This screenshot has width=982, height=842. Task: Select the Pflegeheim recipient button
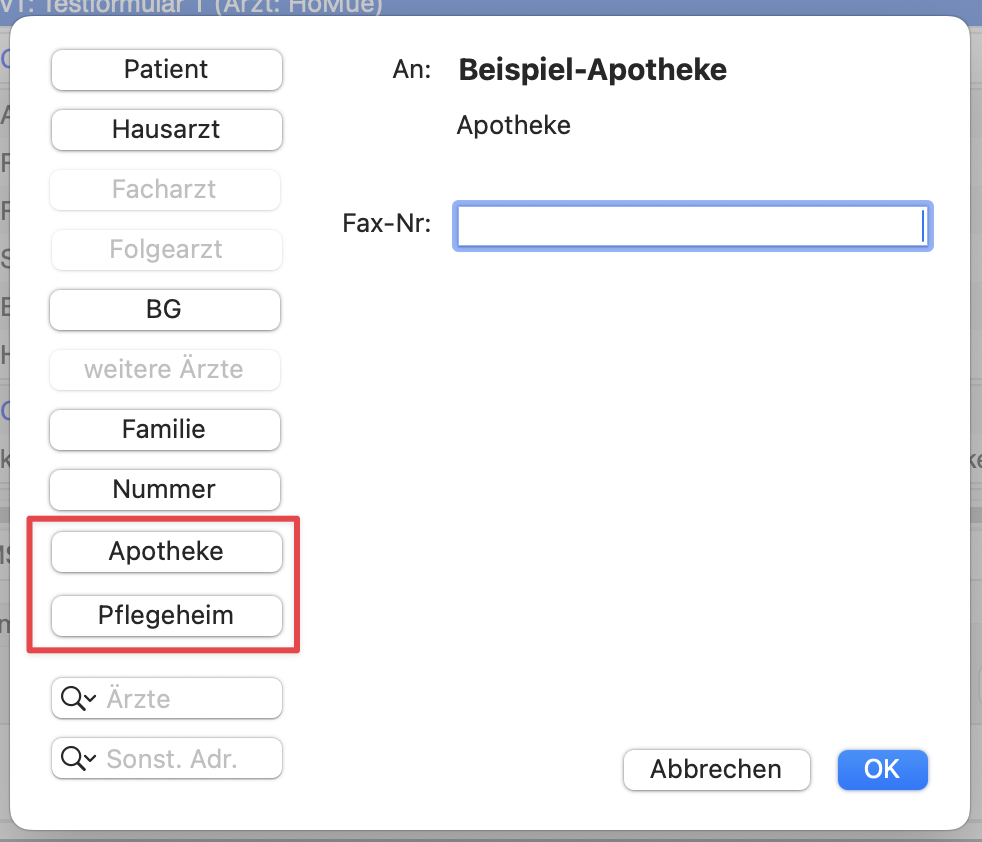166,616
